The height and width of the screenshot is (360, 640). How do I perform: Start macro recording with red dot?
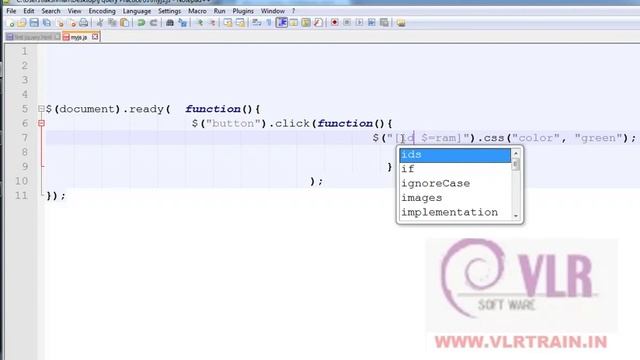click(334, 23)
